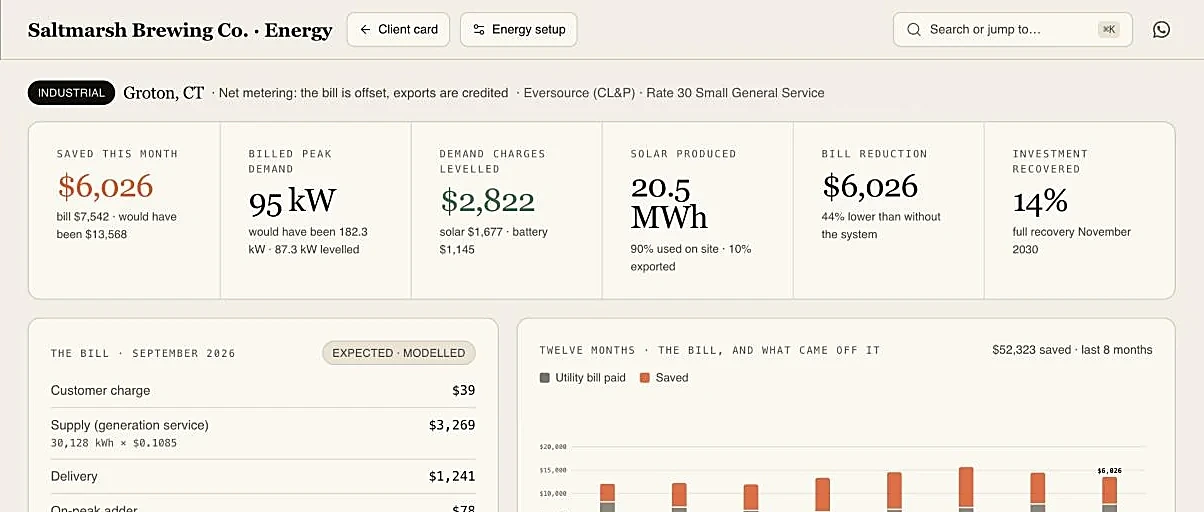Click the Groton, CT location text
Screen dimensions: 1204x512
pos(164,93)
